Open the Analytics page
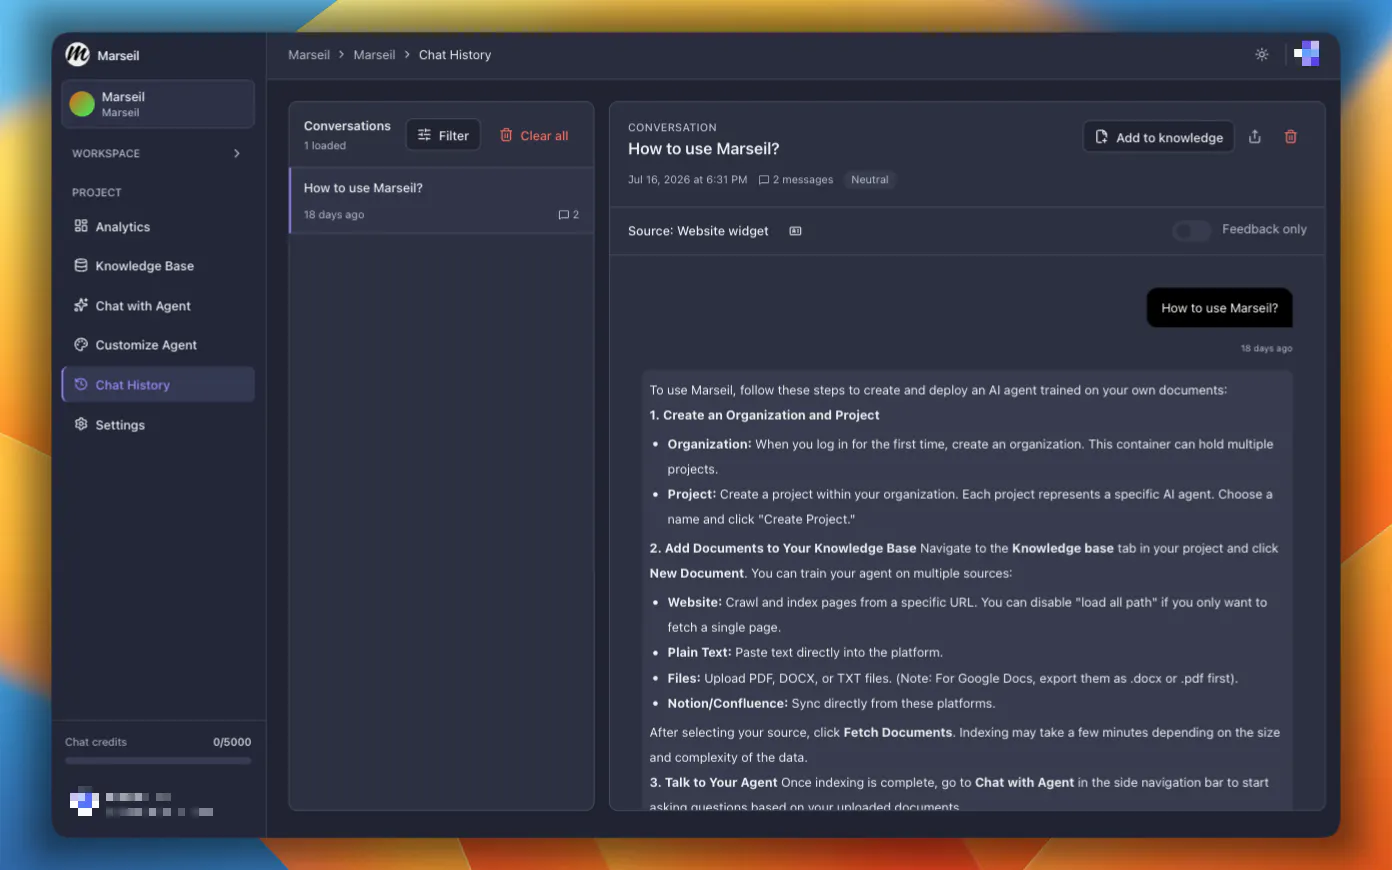This screenshot has height=870, width=1392. click(158, 227)
